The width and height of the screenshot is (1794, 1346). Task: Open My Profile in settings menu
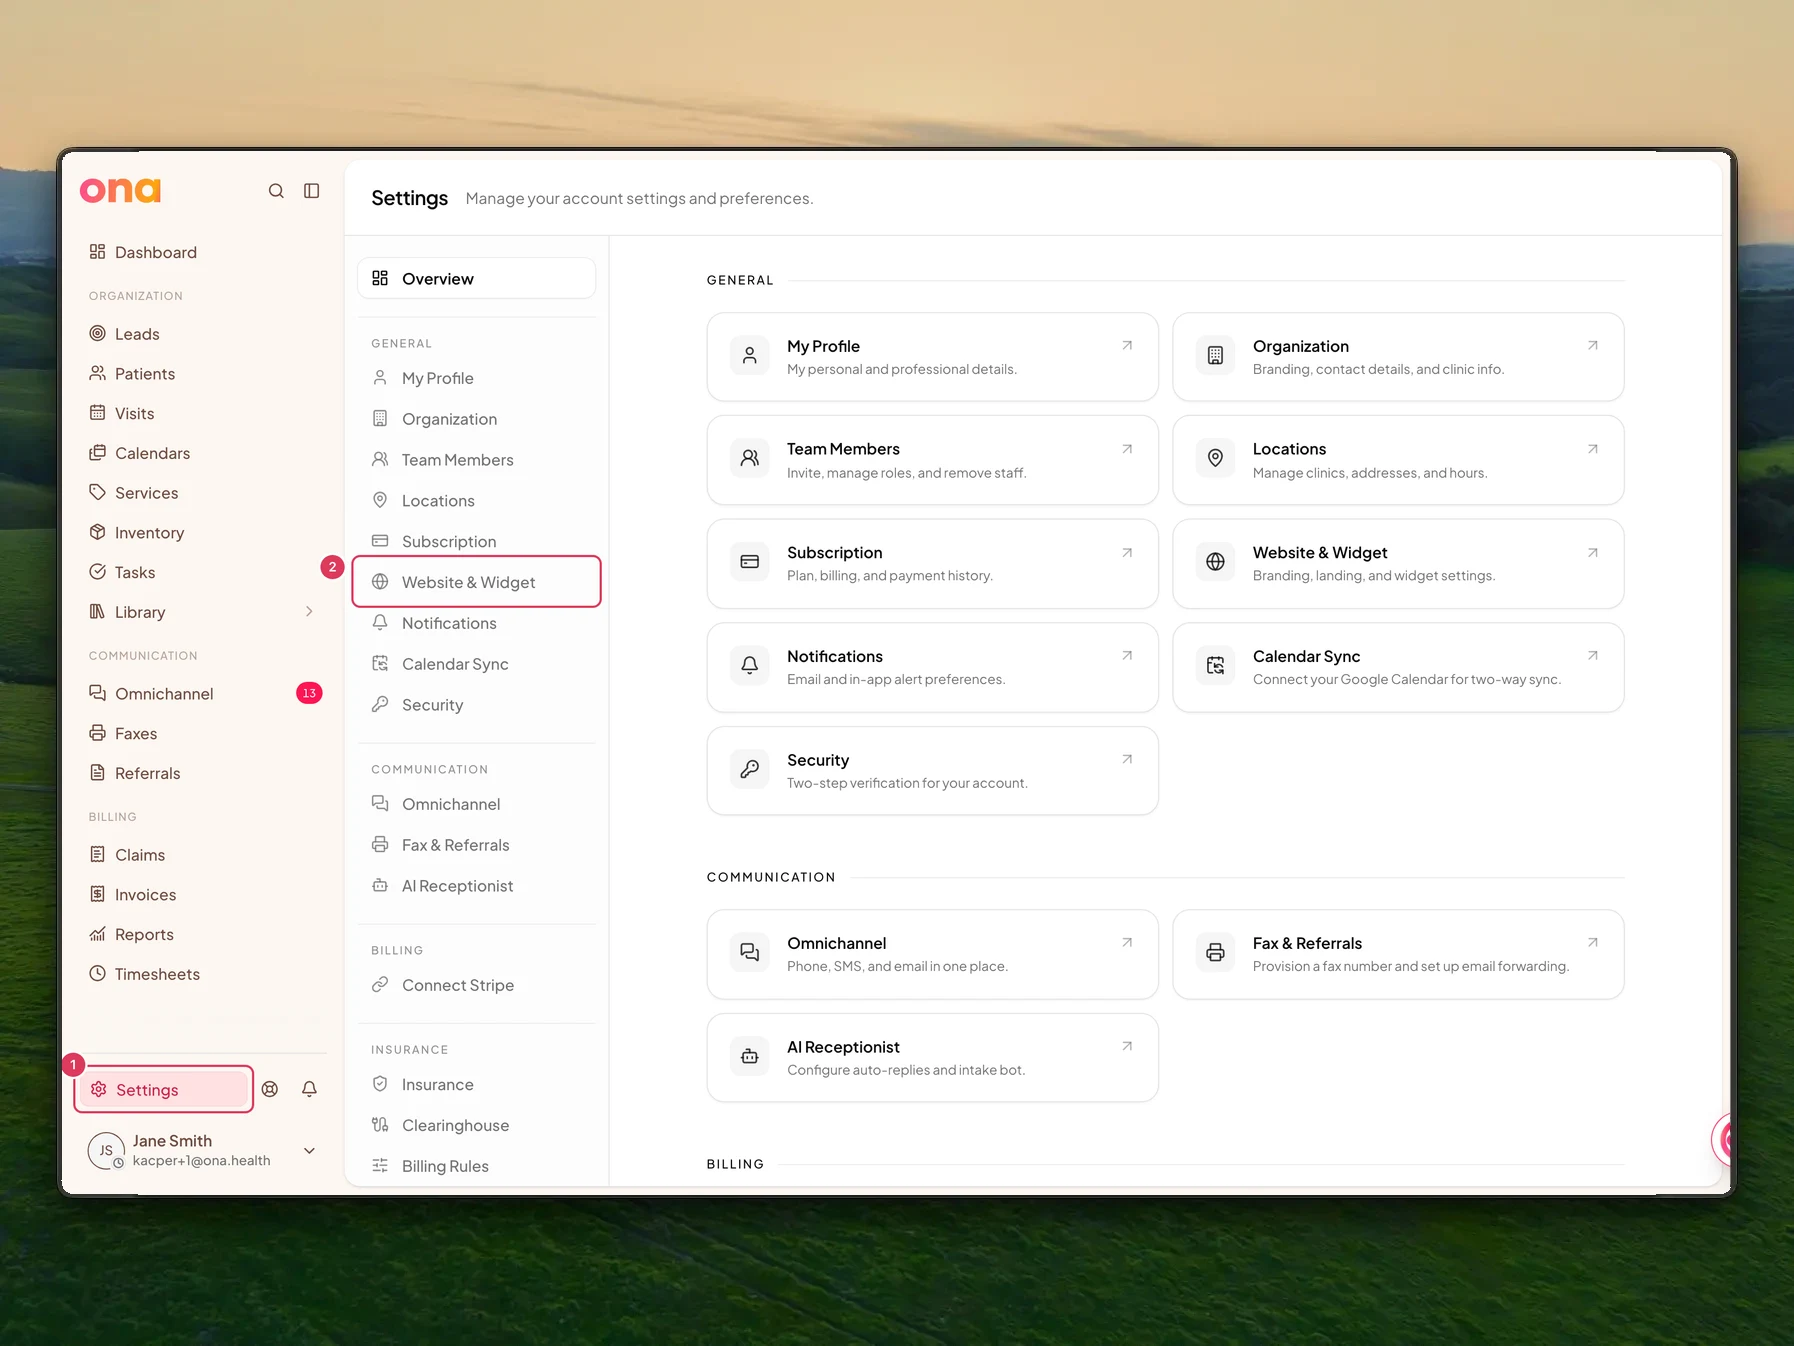coord(476,378)
